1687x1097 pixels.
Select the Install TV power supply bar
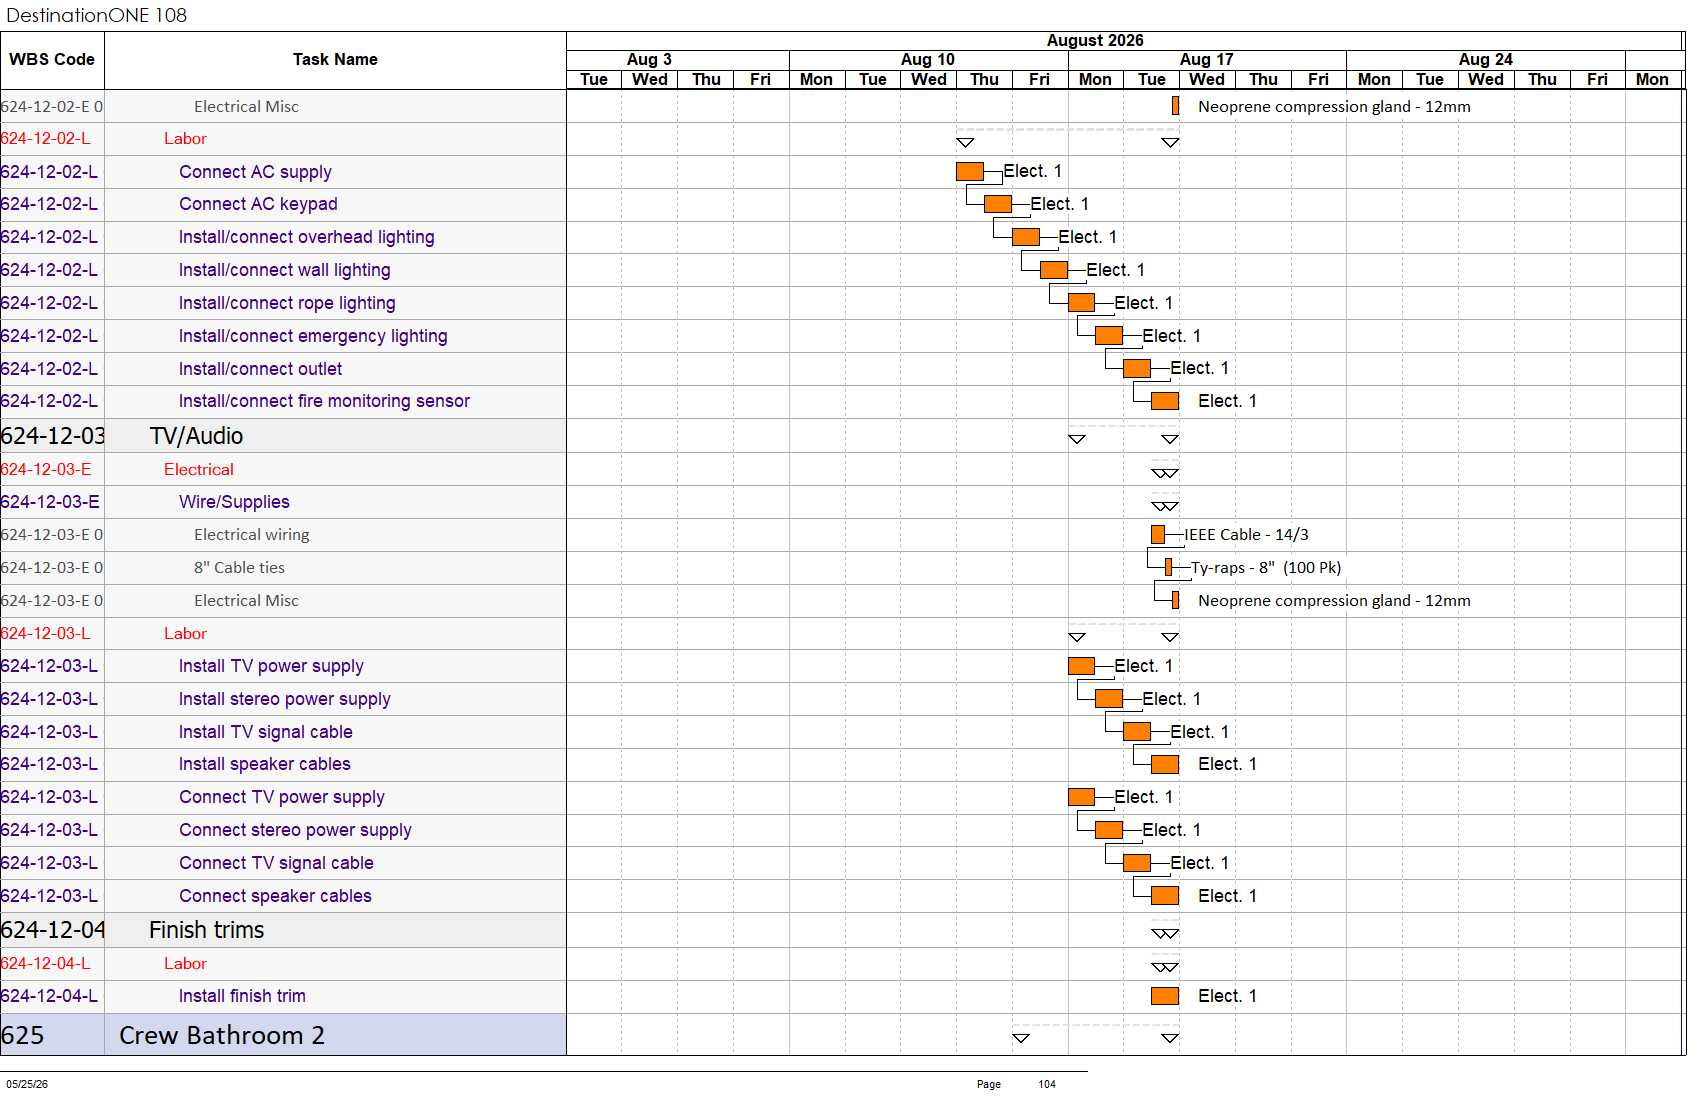[1081, 666]
